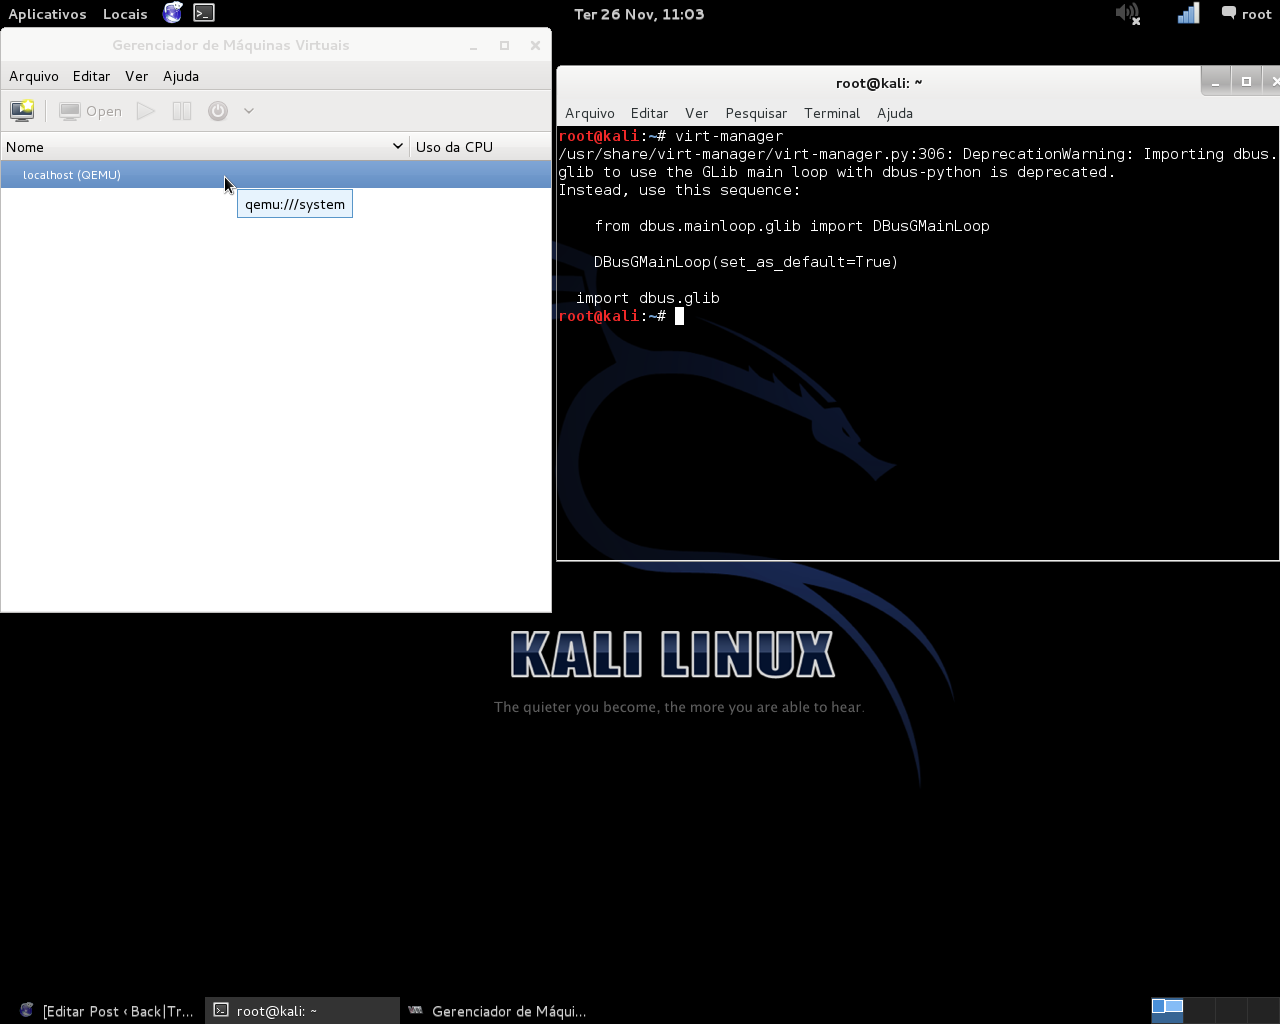
Task: Click 'DBusGMainLoop(set_as_default=True)' terminal line
Action: [x=746, y=262]
